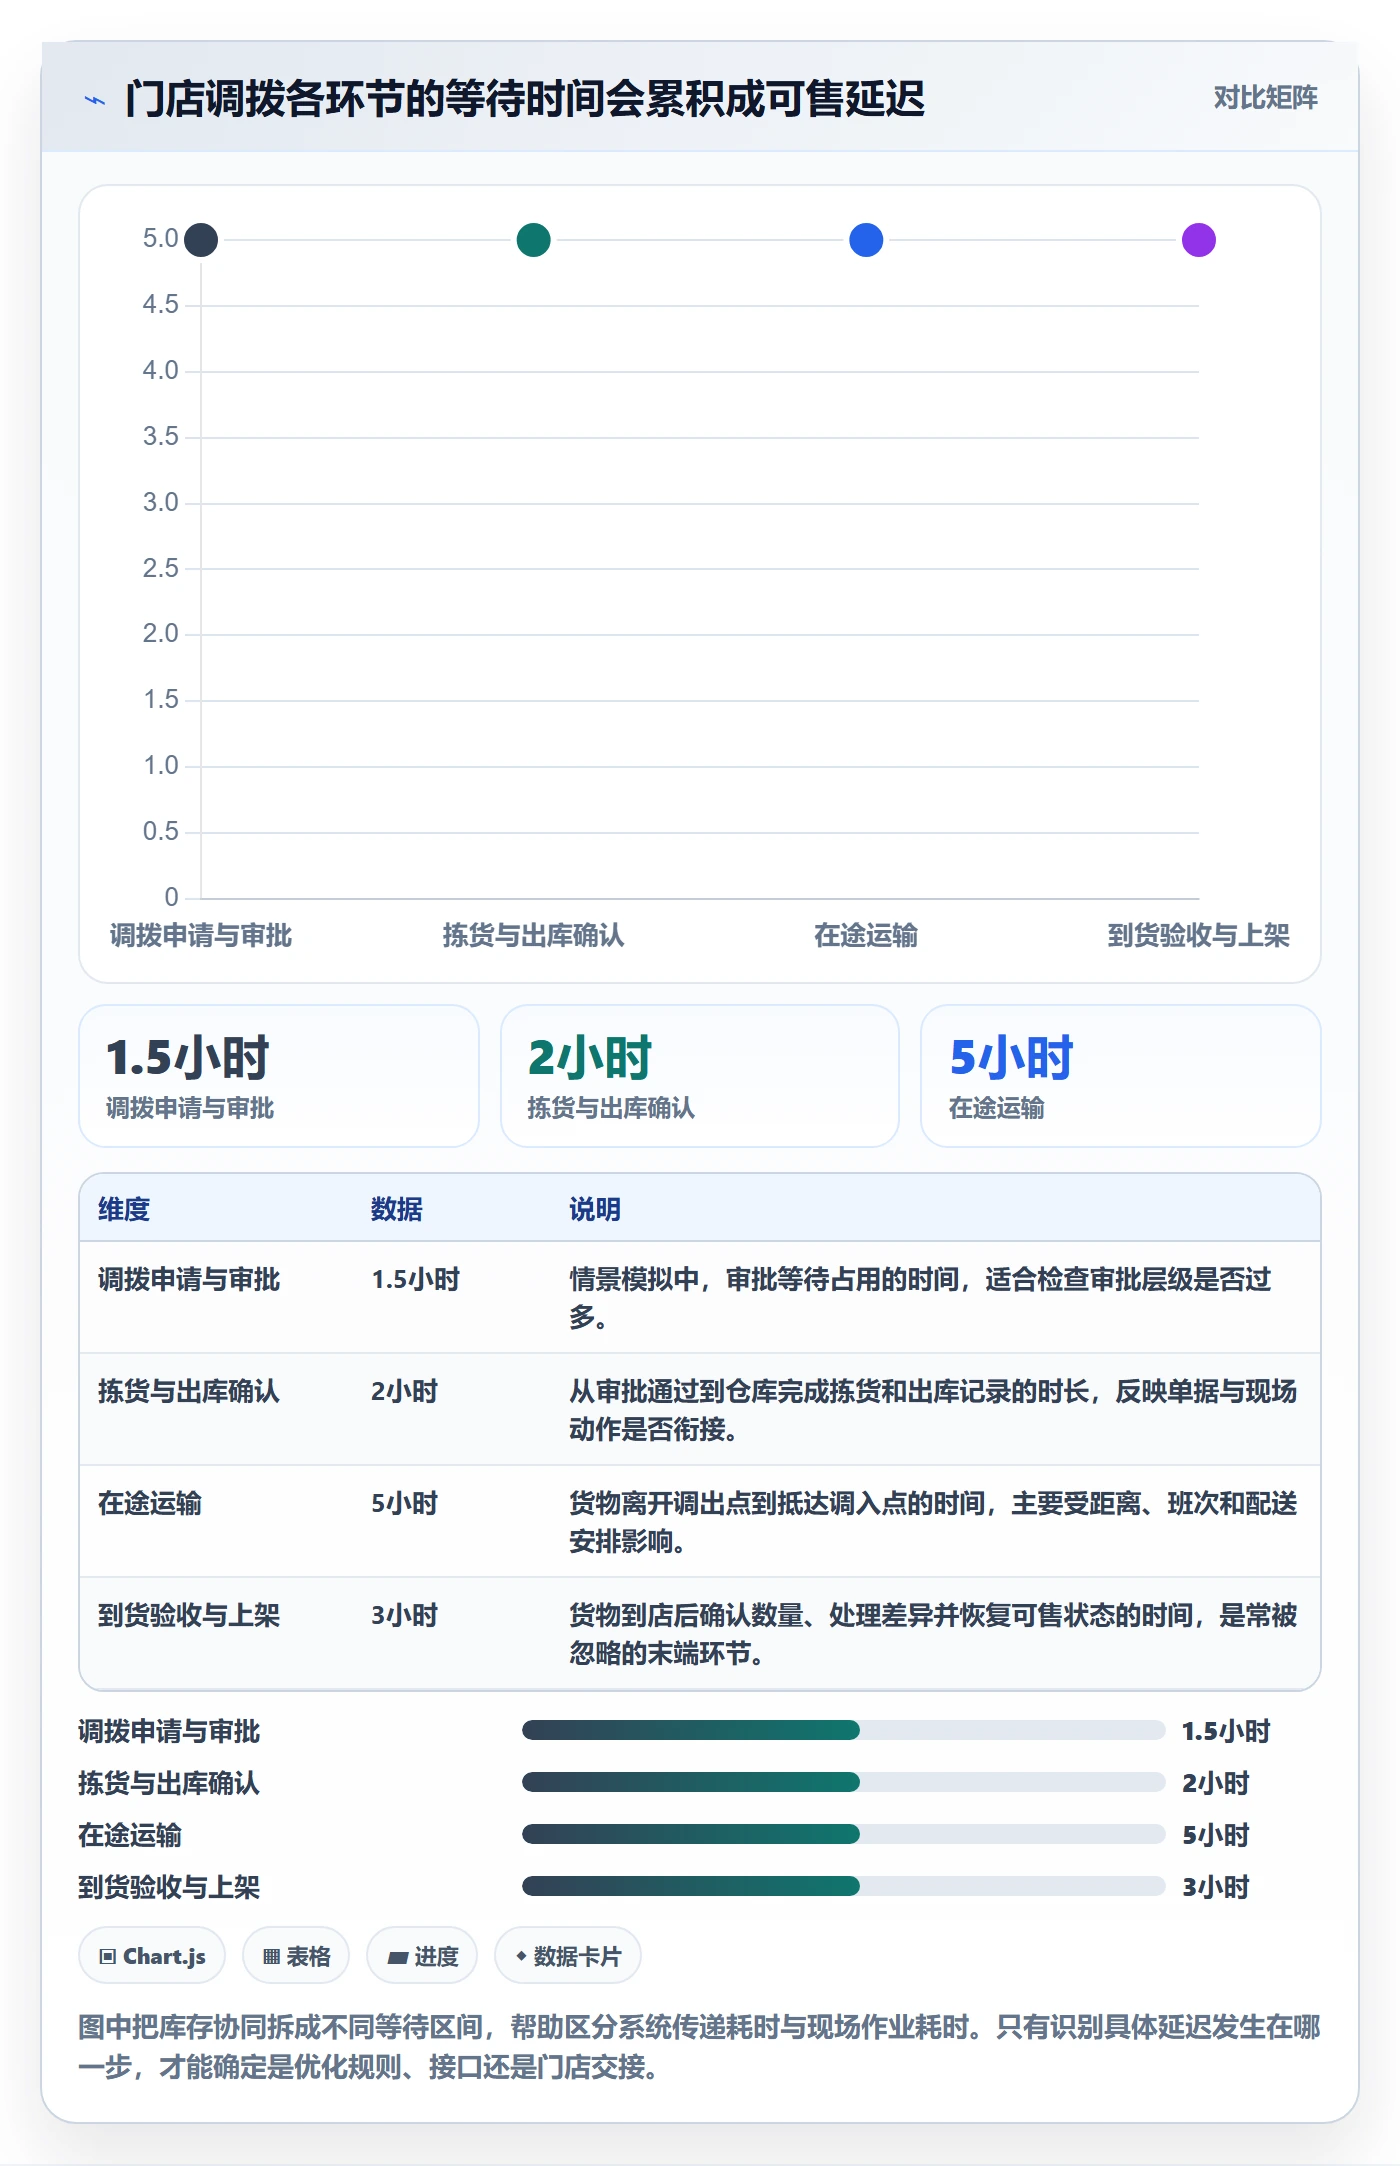Click the x-axis label 在途运输
The image size is (1400, 2166).
pyautogui.click(x=866, y=935)
